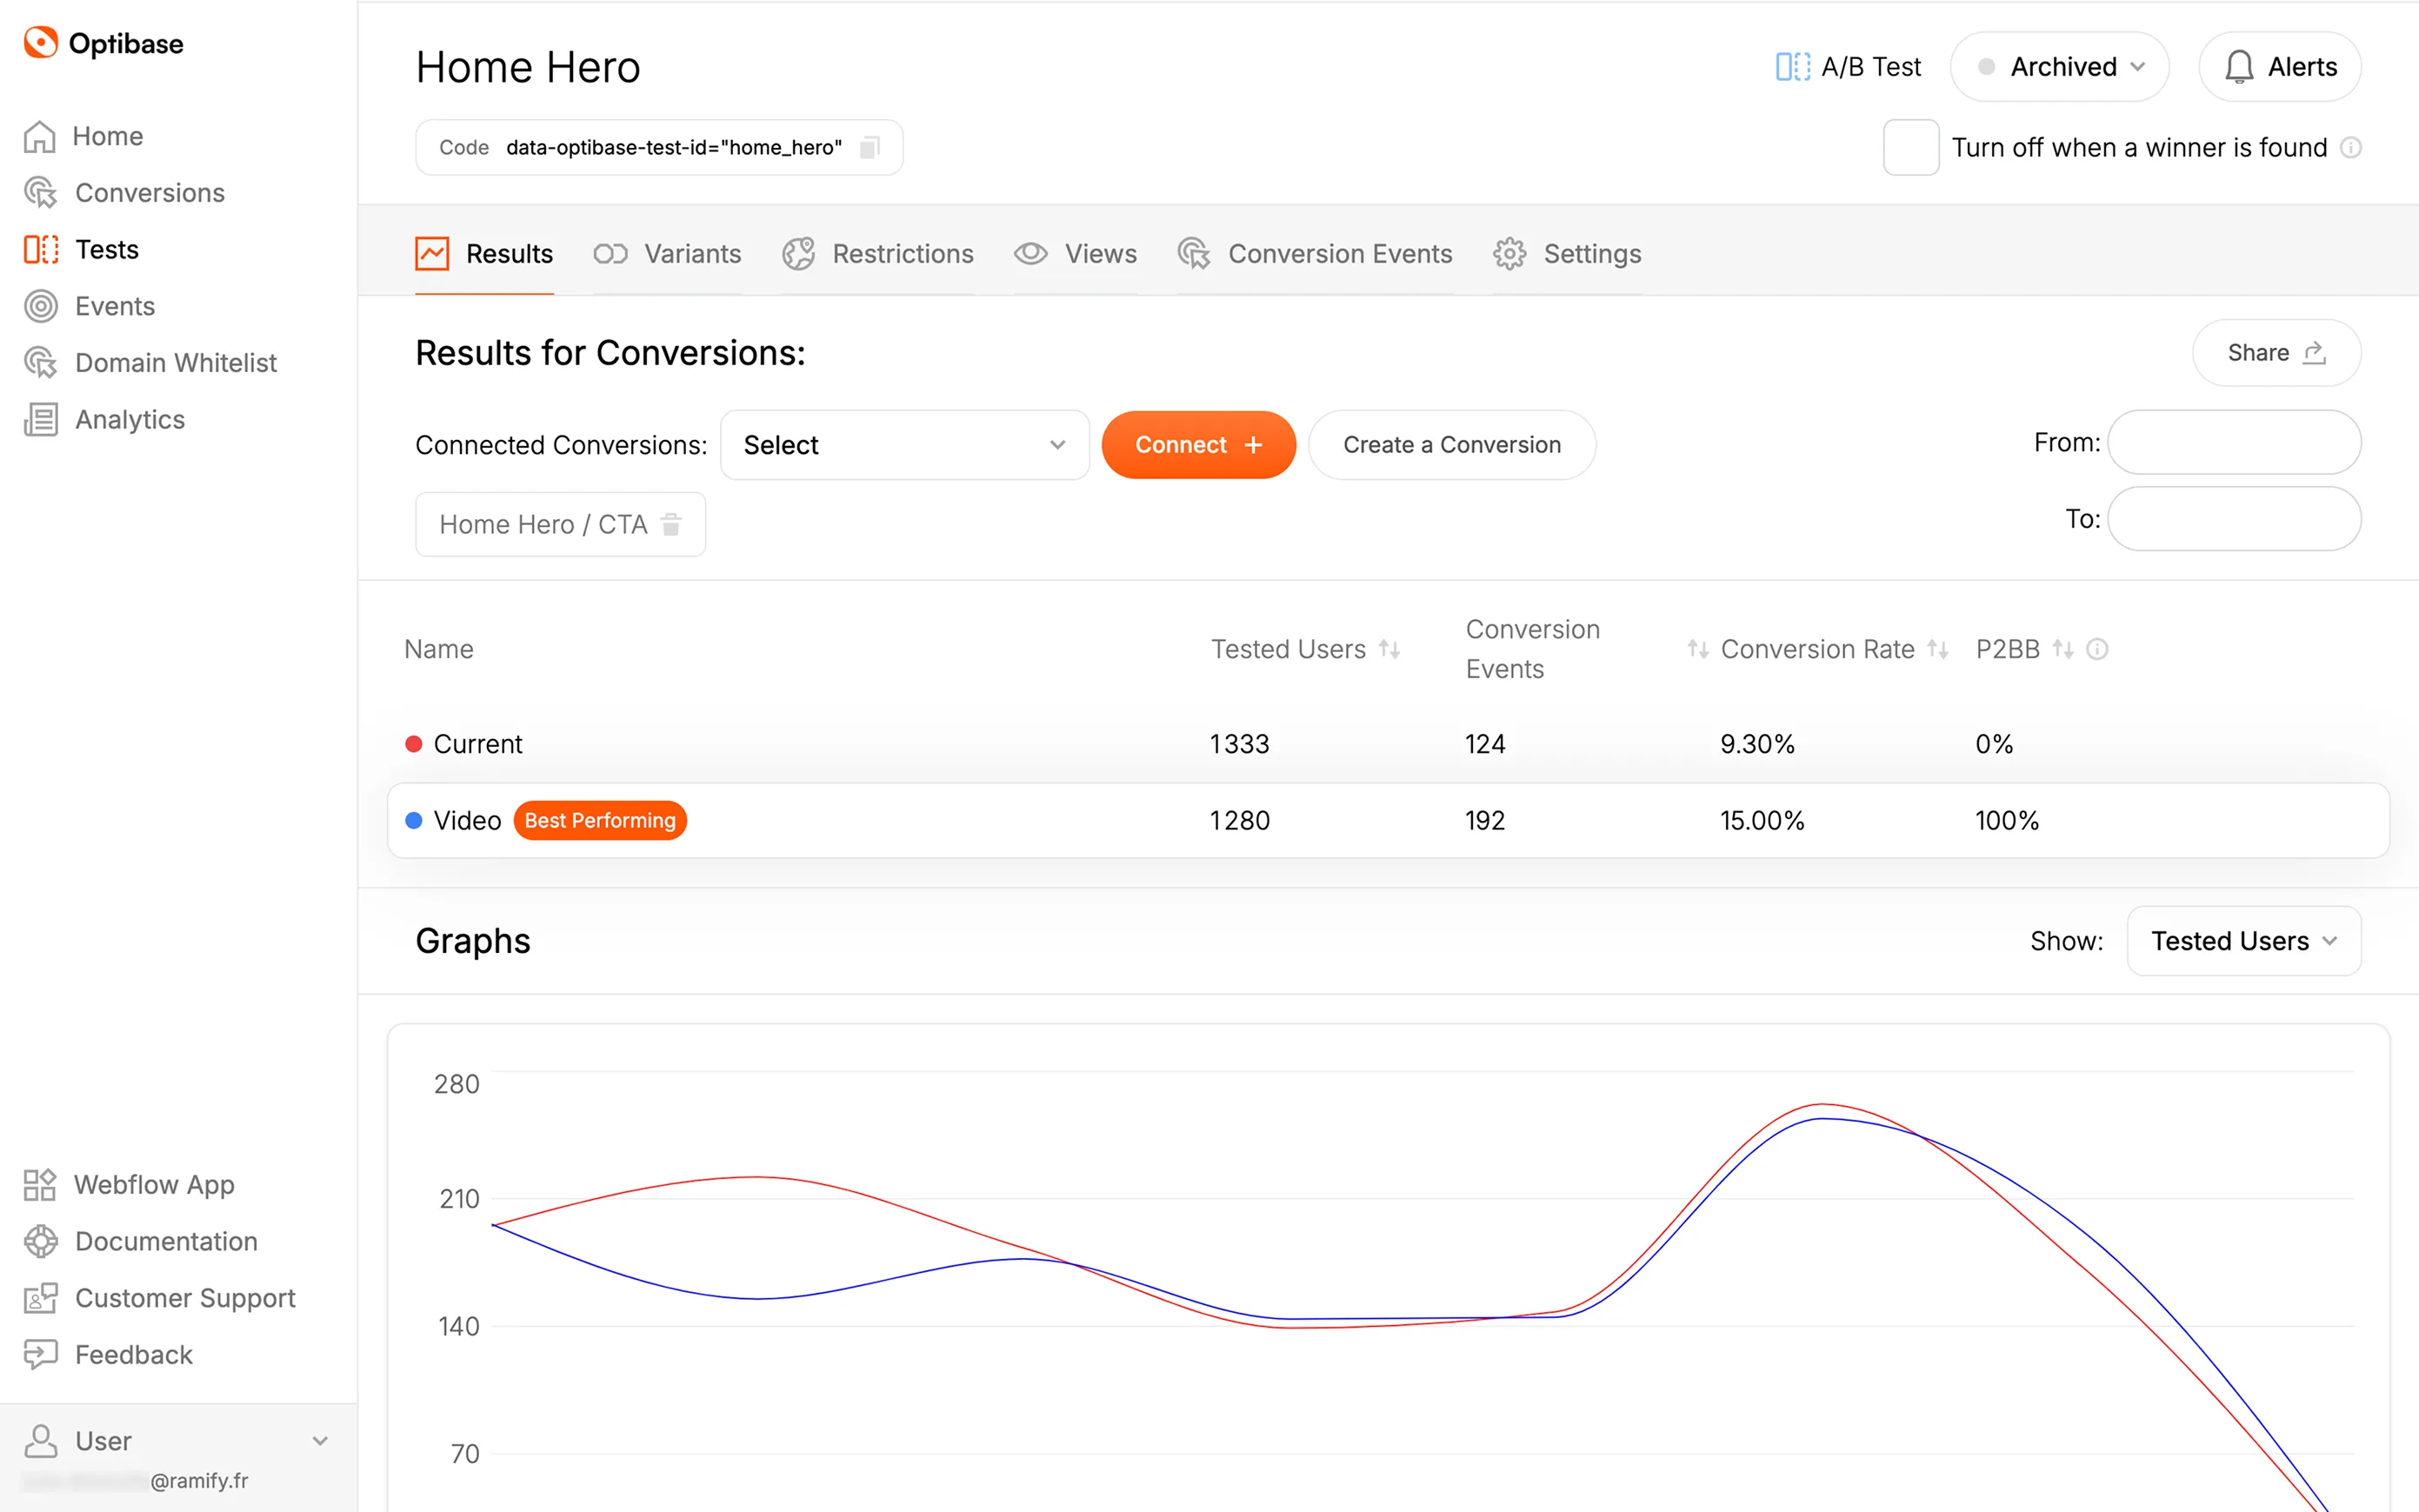The height and width of the screenshot is (1512, 2419).
Task: Click the red Current variant dot
Action: click(413, 744)
